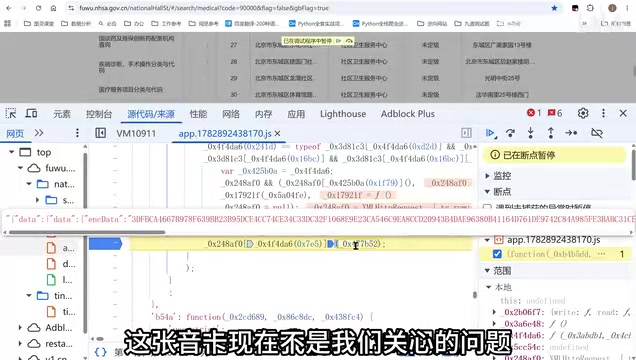Collapse the nat... folder node
Screen dimensions: 636x360
(29, 184)
